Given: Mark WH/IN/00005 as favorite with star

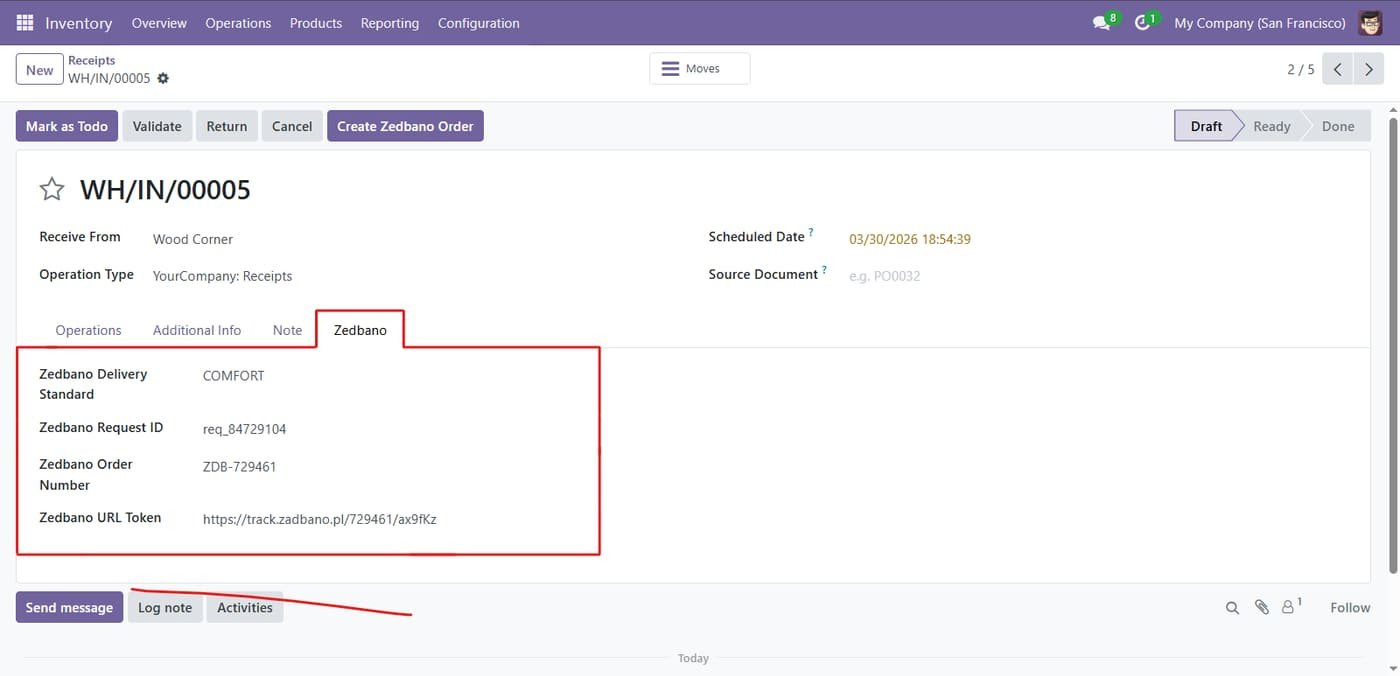Looking at the screenshot, I should (51, 189).
